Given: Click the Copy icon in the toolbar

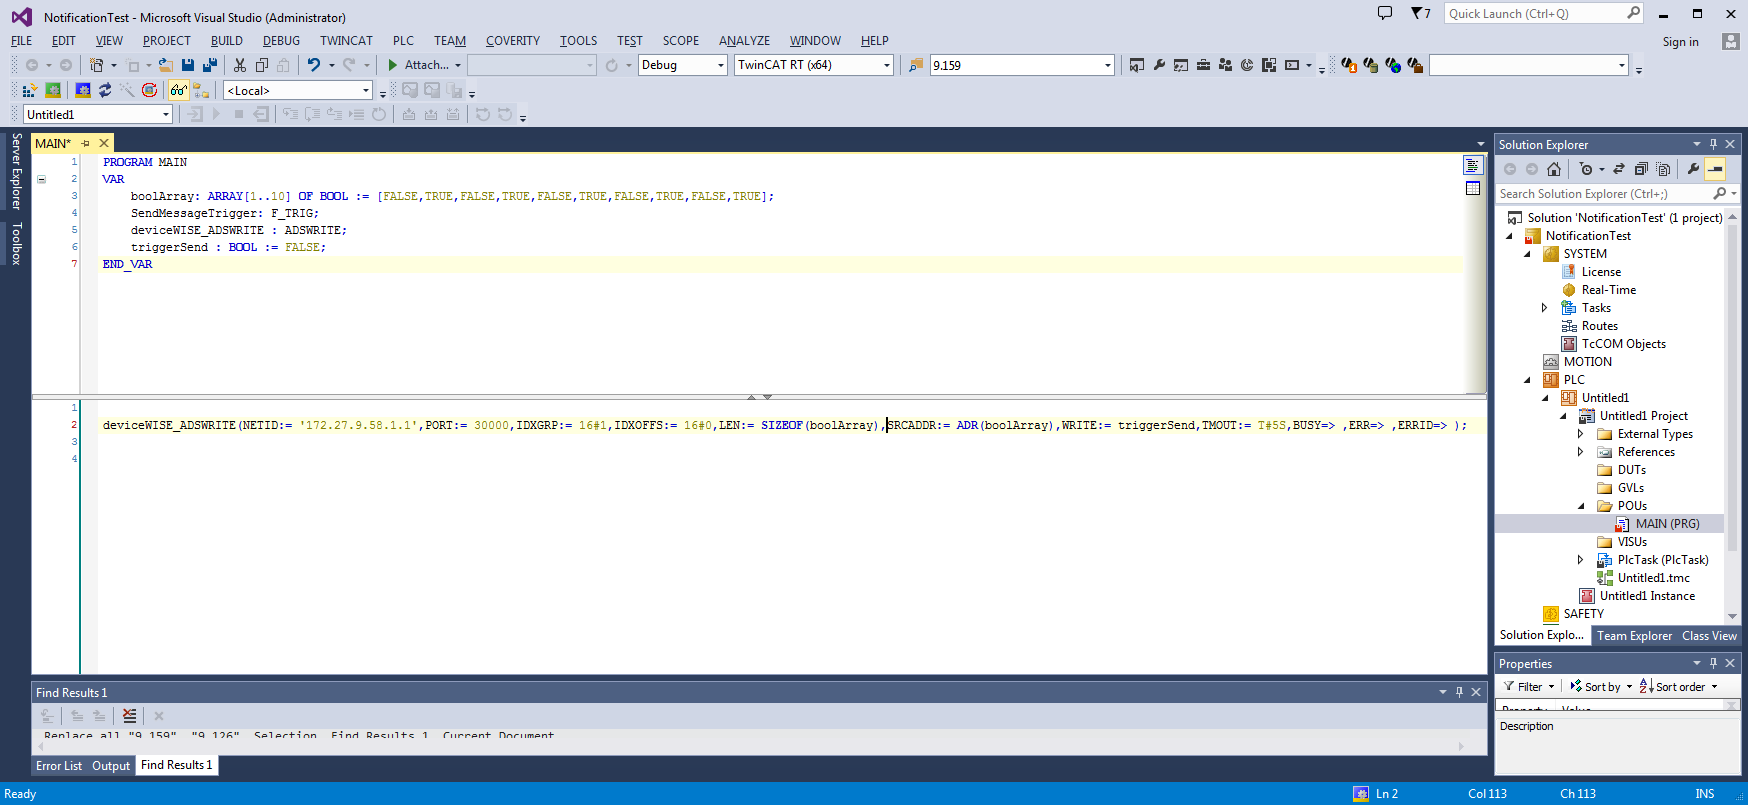Looking at the screenshot, I should (262, 65).
